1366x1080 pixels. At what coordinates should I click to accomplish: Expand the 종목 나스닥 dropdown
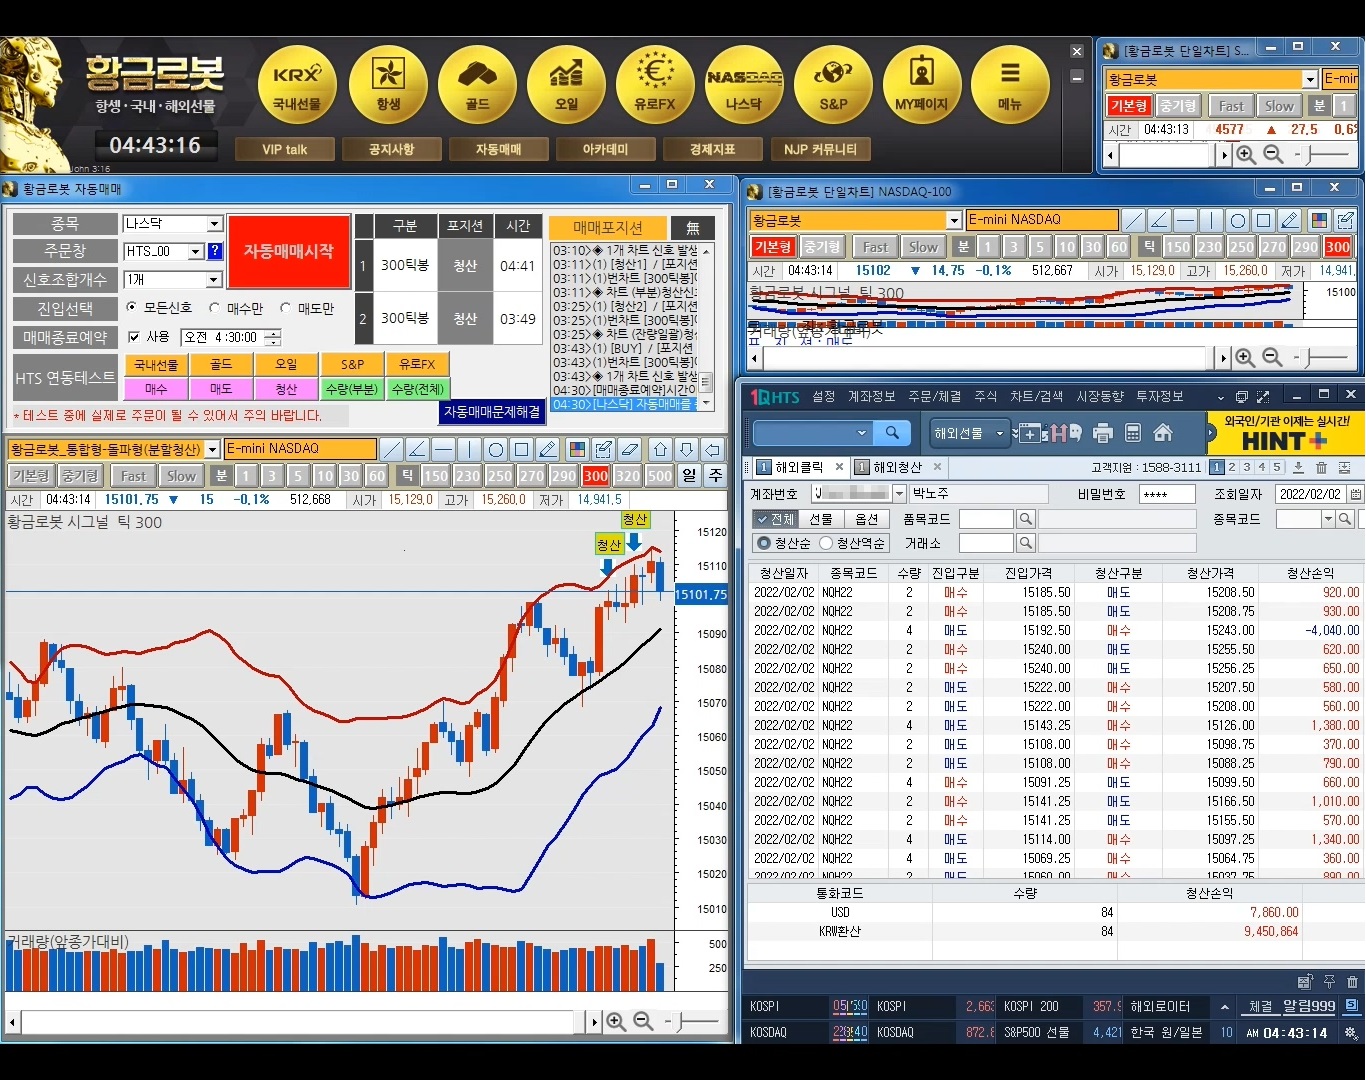pos(215,224)
